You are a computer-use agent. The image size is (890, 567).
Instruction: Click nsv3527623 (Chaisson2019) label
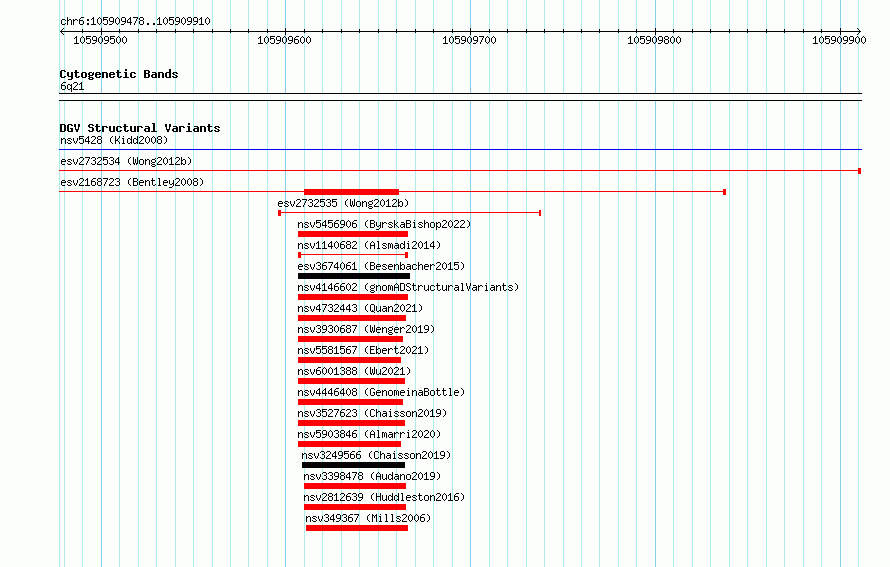pos(372,413)
